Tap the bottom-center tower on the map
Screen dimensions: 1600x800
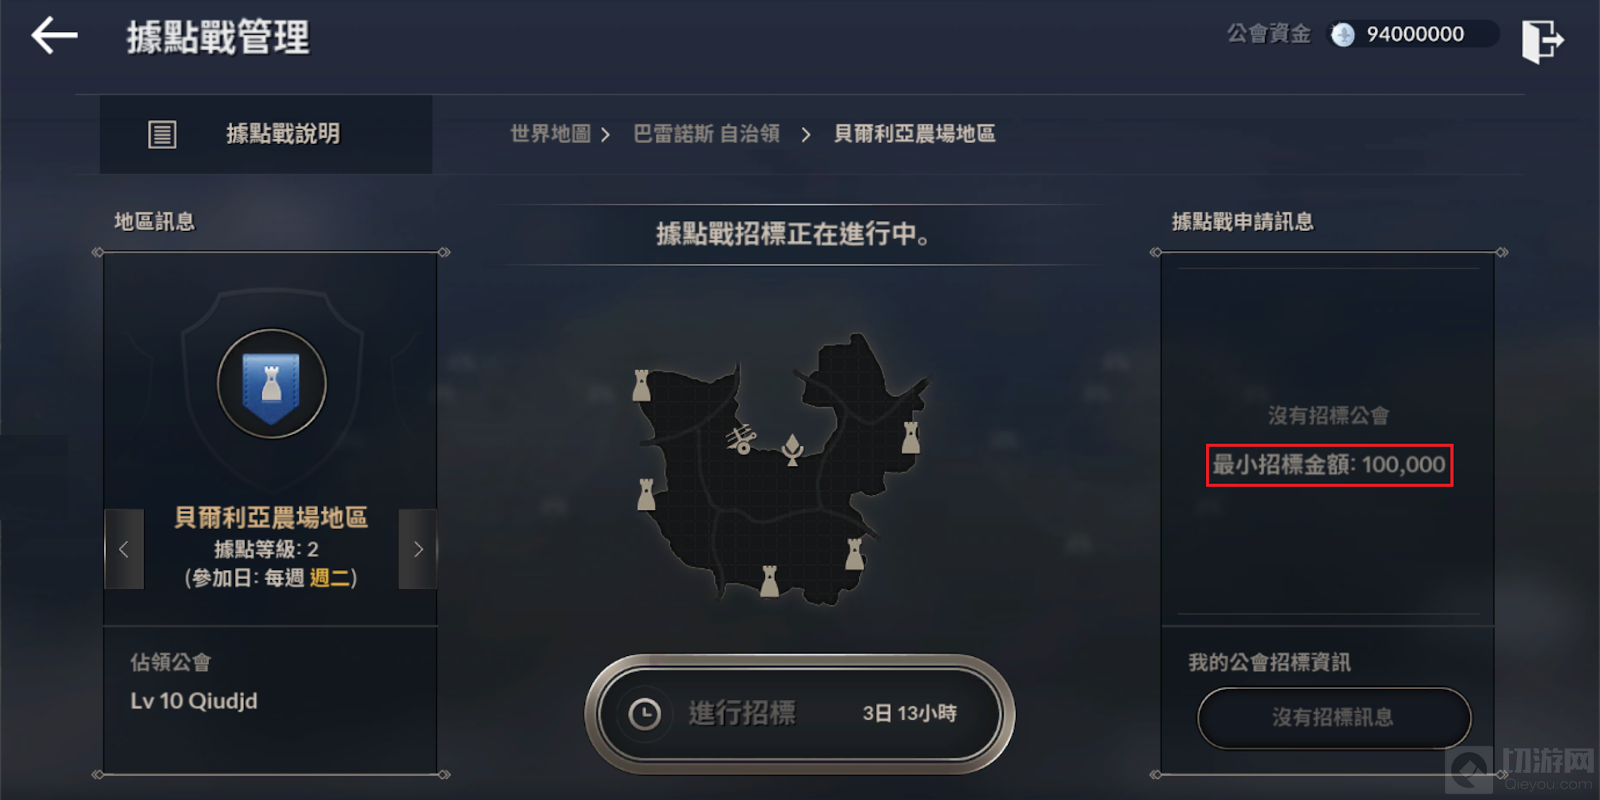(x=769, y=581)
